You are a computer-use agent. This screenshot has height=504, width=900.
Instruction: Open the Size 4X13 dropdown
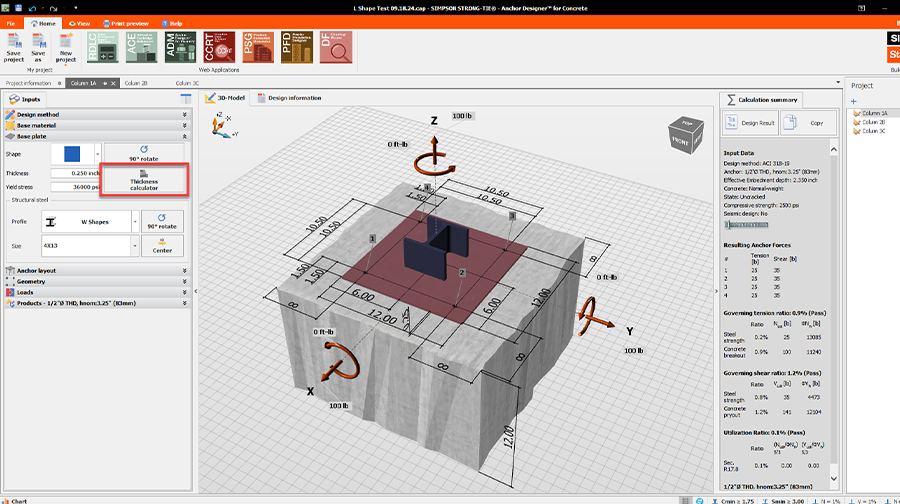coord(135,246)
